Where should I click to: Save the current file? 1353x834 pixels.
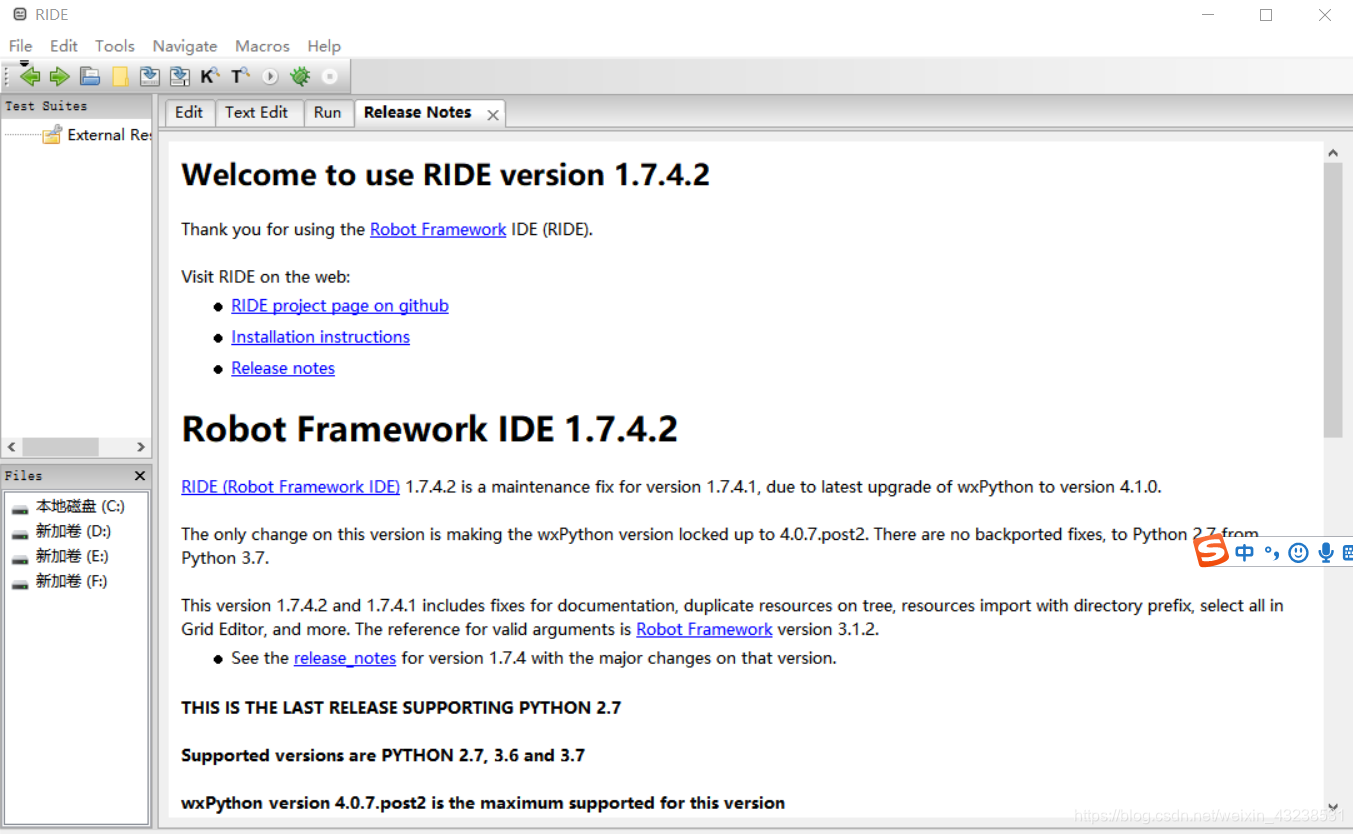click(150, 76)
